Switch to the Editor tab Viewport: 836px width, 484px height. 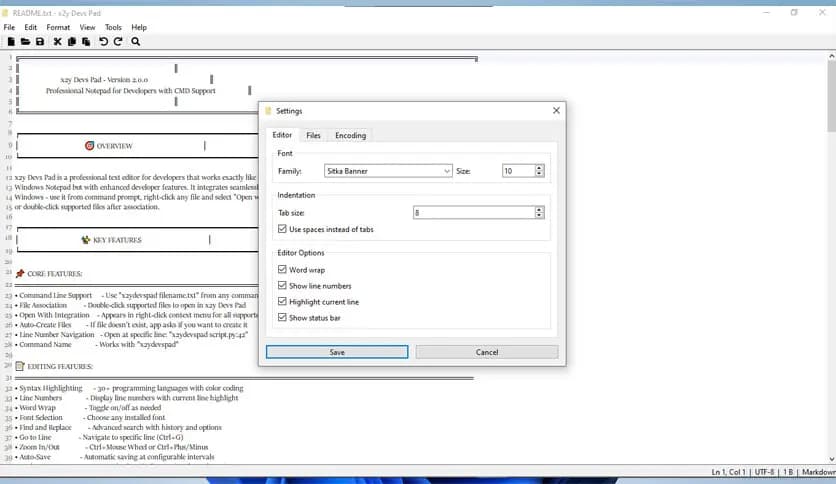click(x=282, y=135)
